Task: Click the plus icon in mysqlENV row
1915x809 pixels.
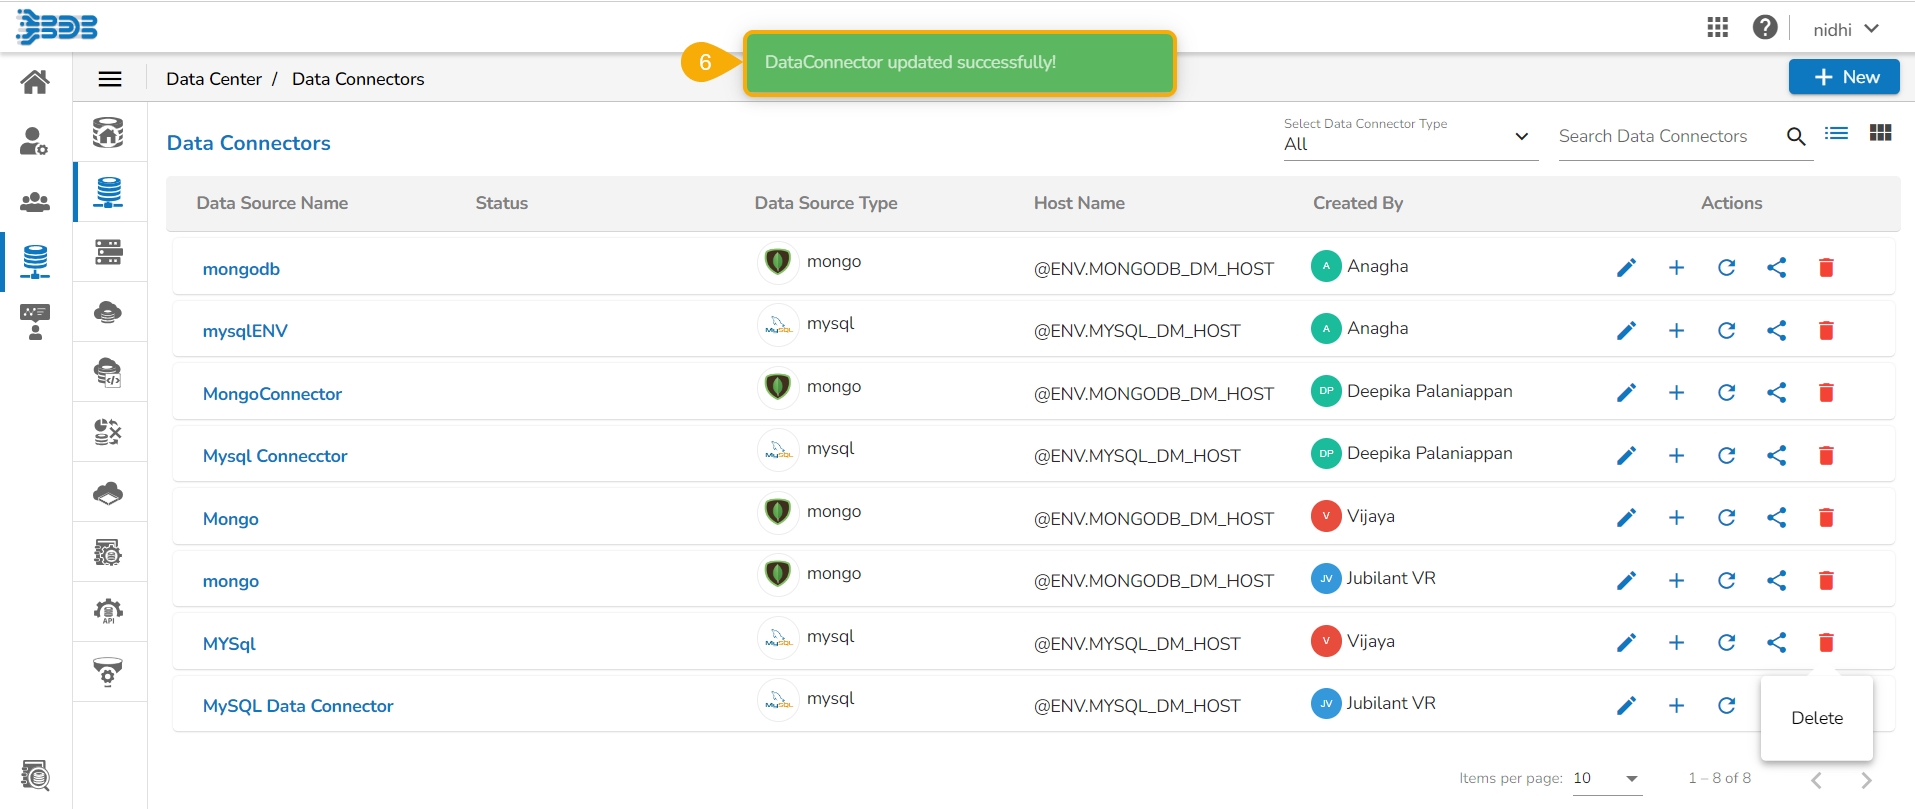Action: point(1676,331)
